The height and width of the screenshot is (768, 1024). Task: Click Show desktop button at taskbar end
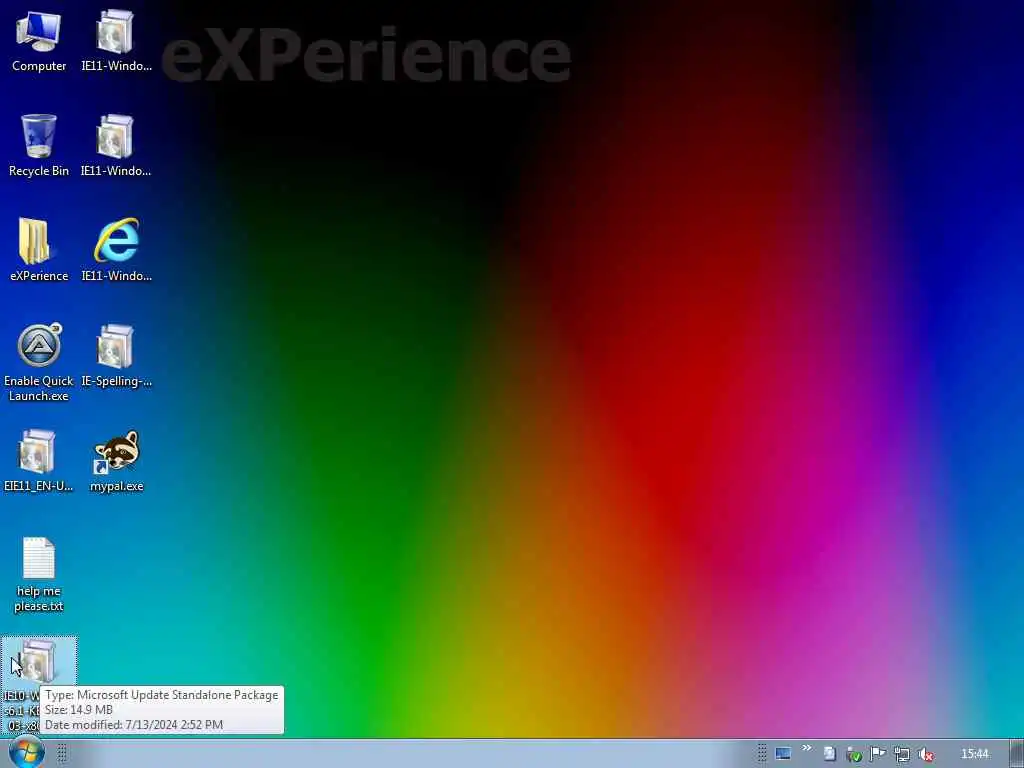click(1017, 754)
